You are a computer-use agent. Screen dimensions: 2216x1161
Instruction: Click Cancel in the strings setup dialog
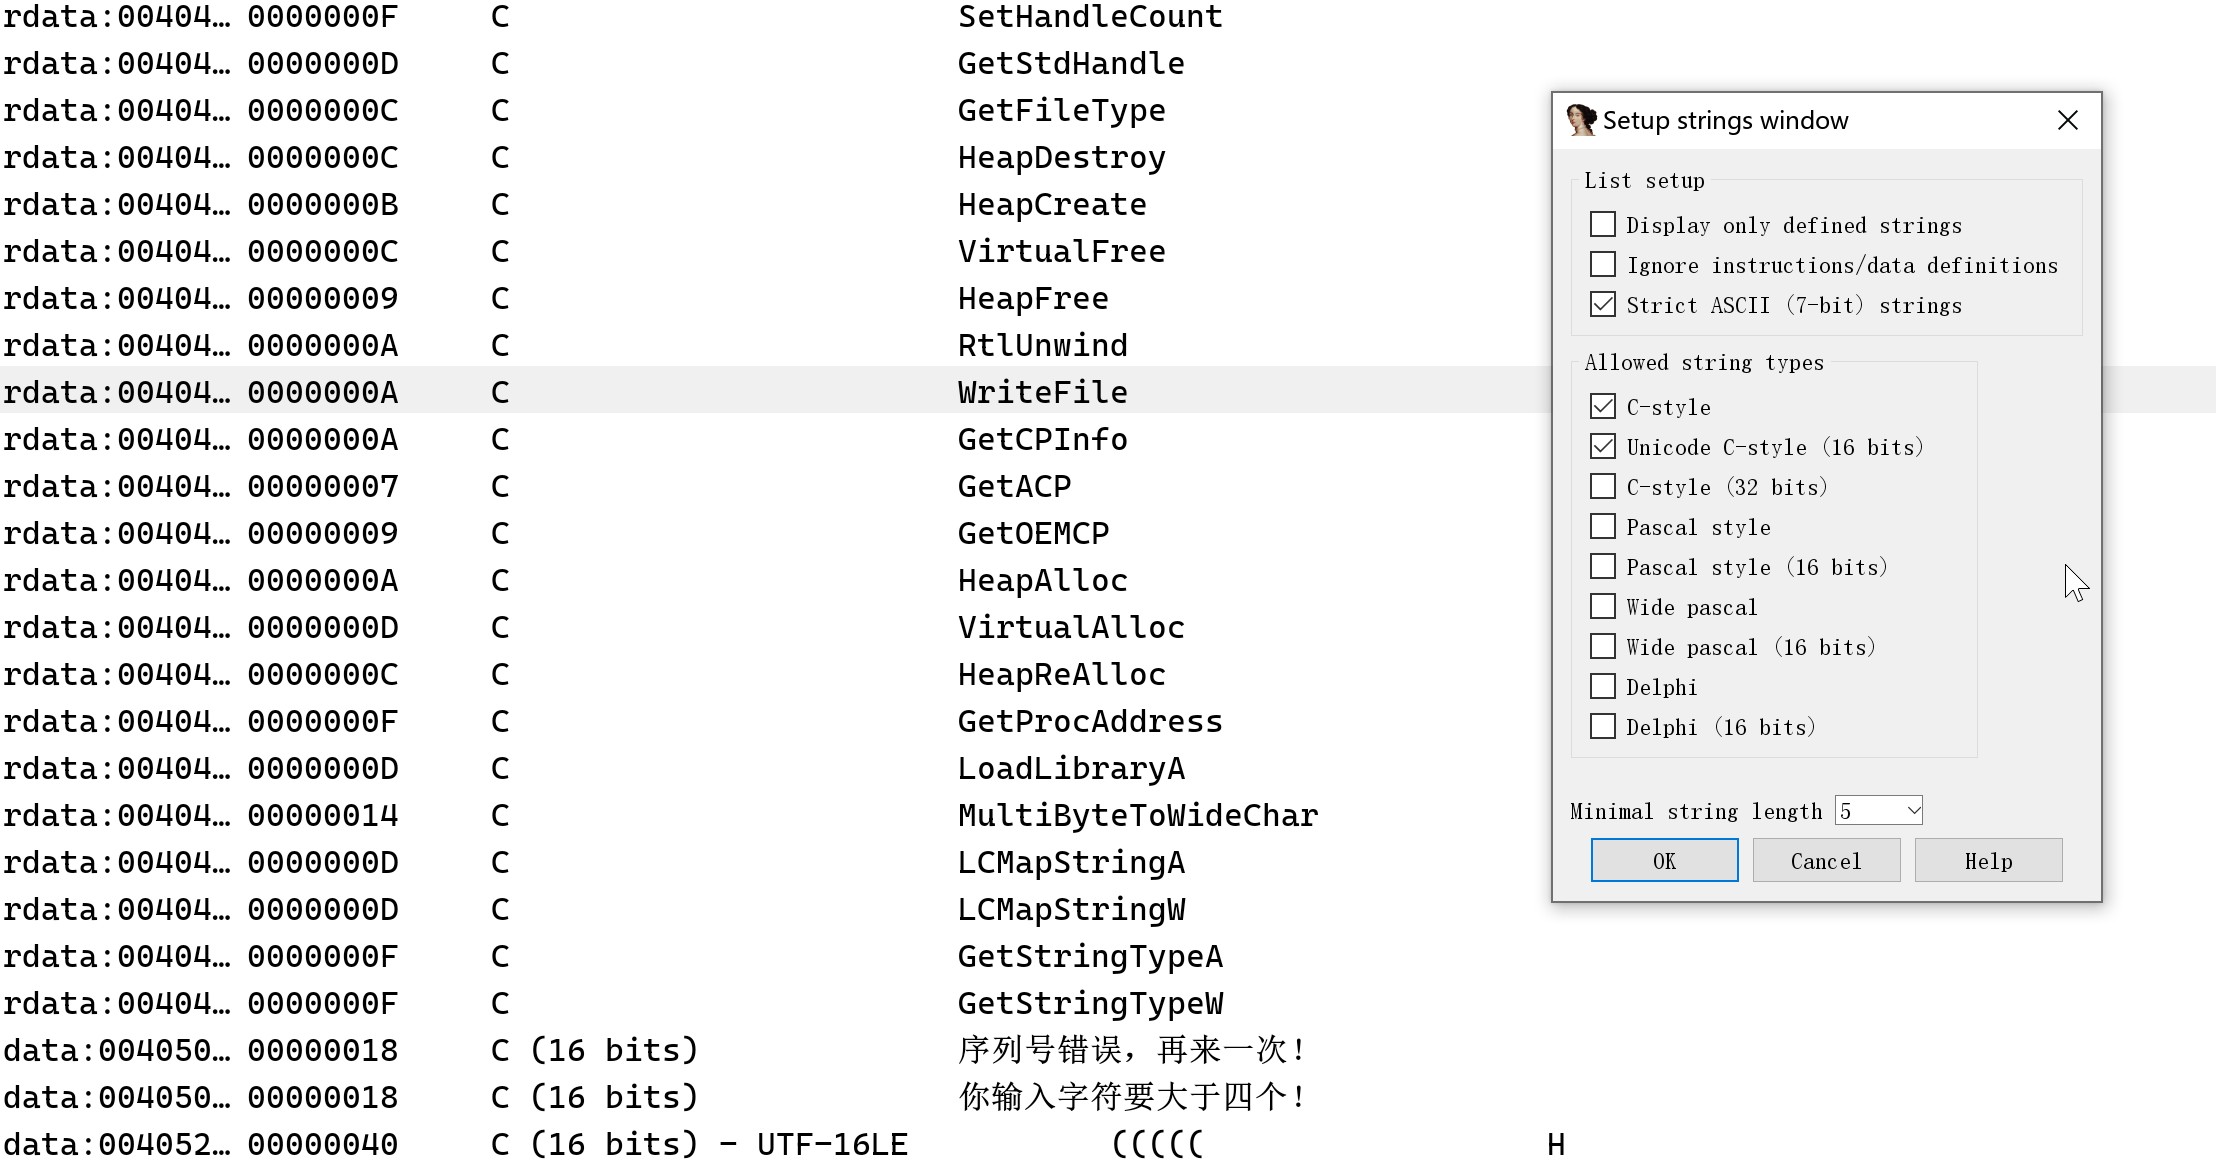point(1826,861)
